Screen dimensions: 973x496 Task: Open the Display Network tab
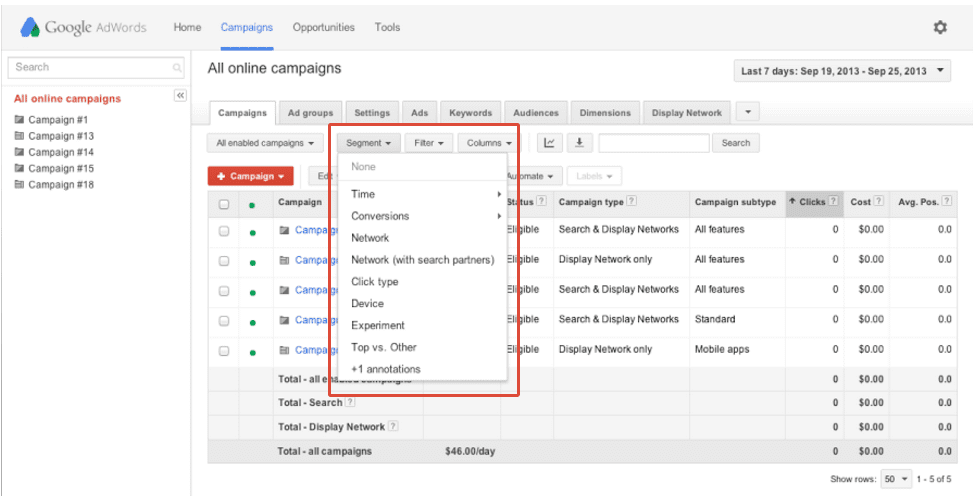click(x=687, y=113)
